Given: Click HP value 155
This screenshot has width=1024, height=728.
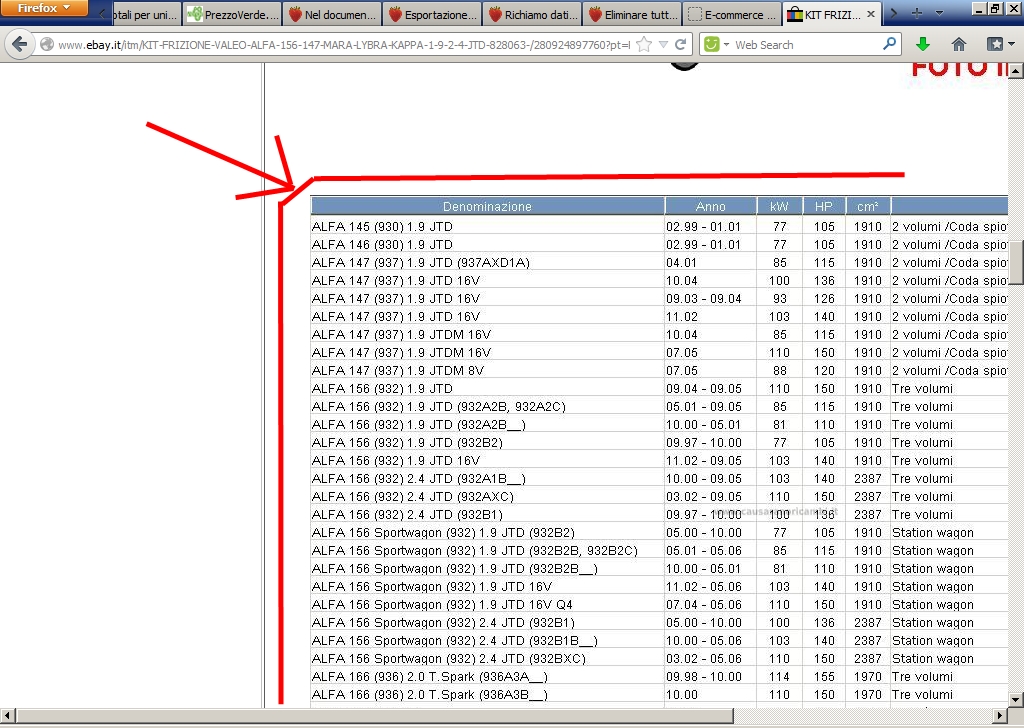Looking at the screenshot, I should pyautogui.click(x=824, y=677).
